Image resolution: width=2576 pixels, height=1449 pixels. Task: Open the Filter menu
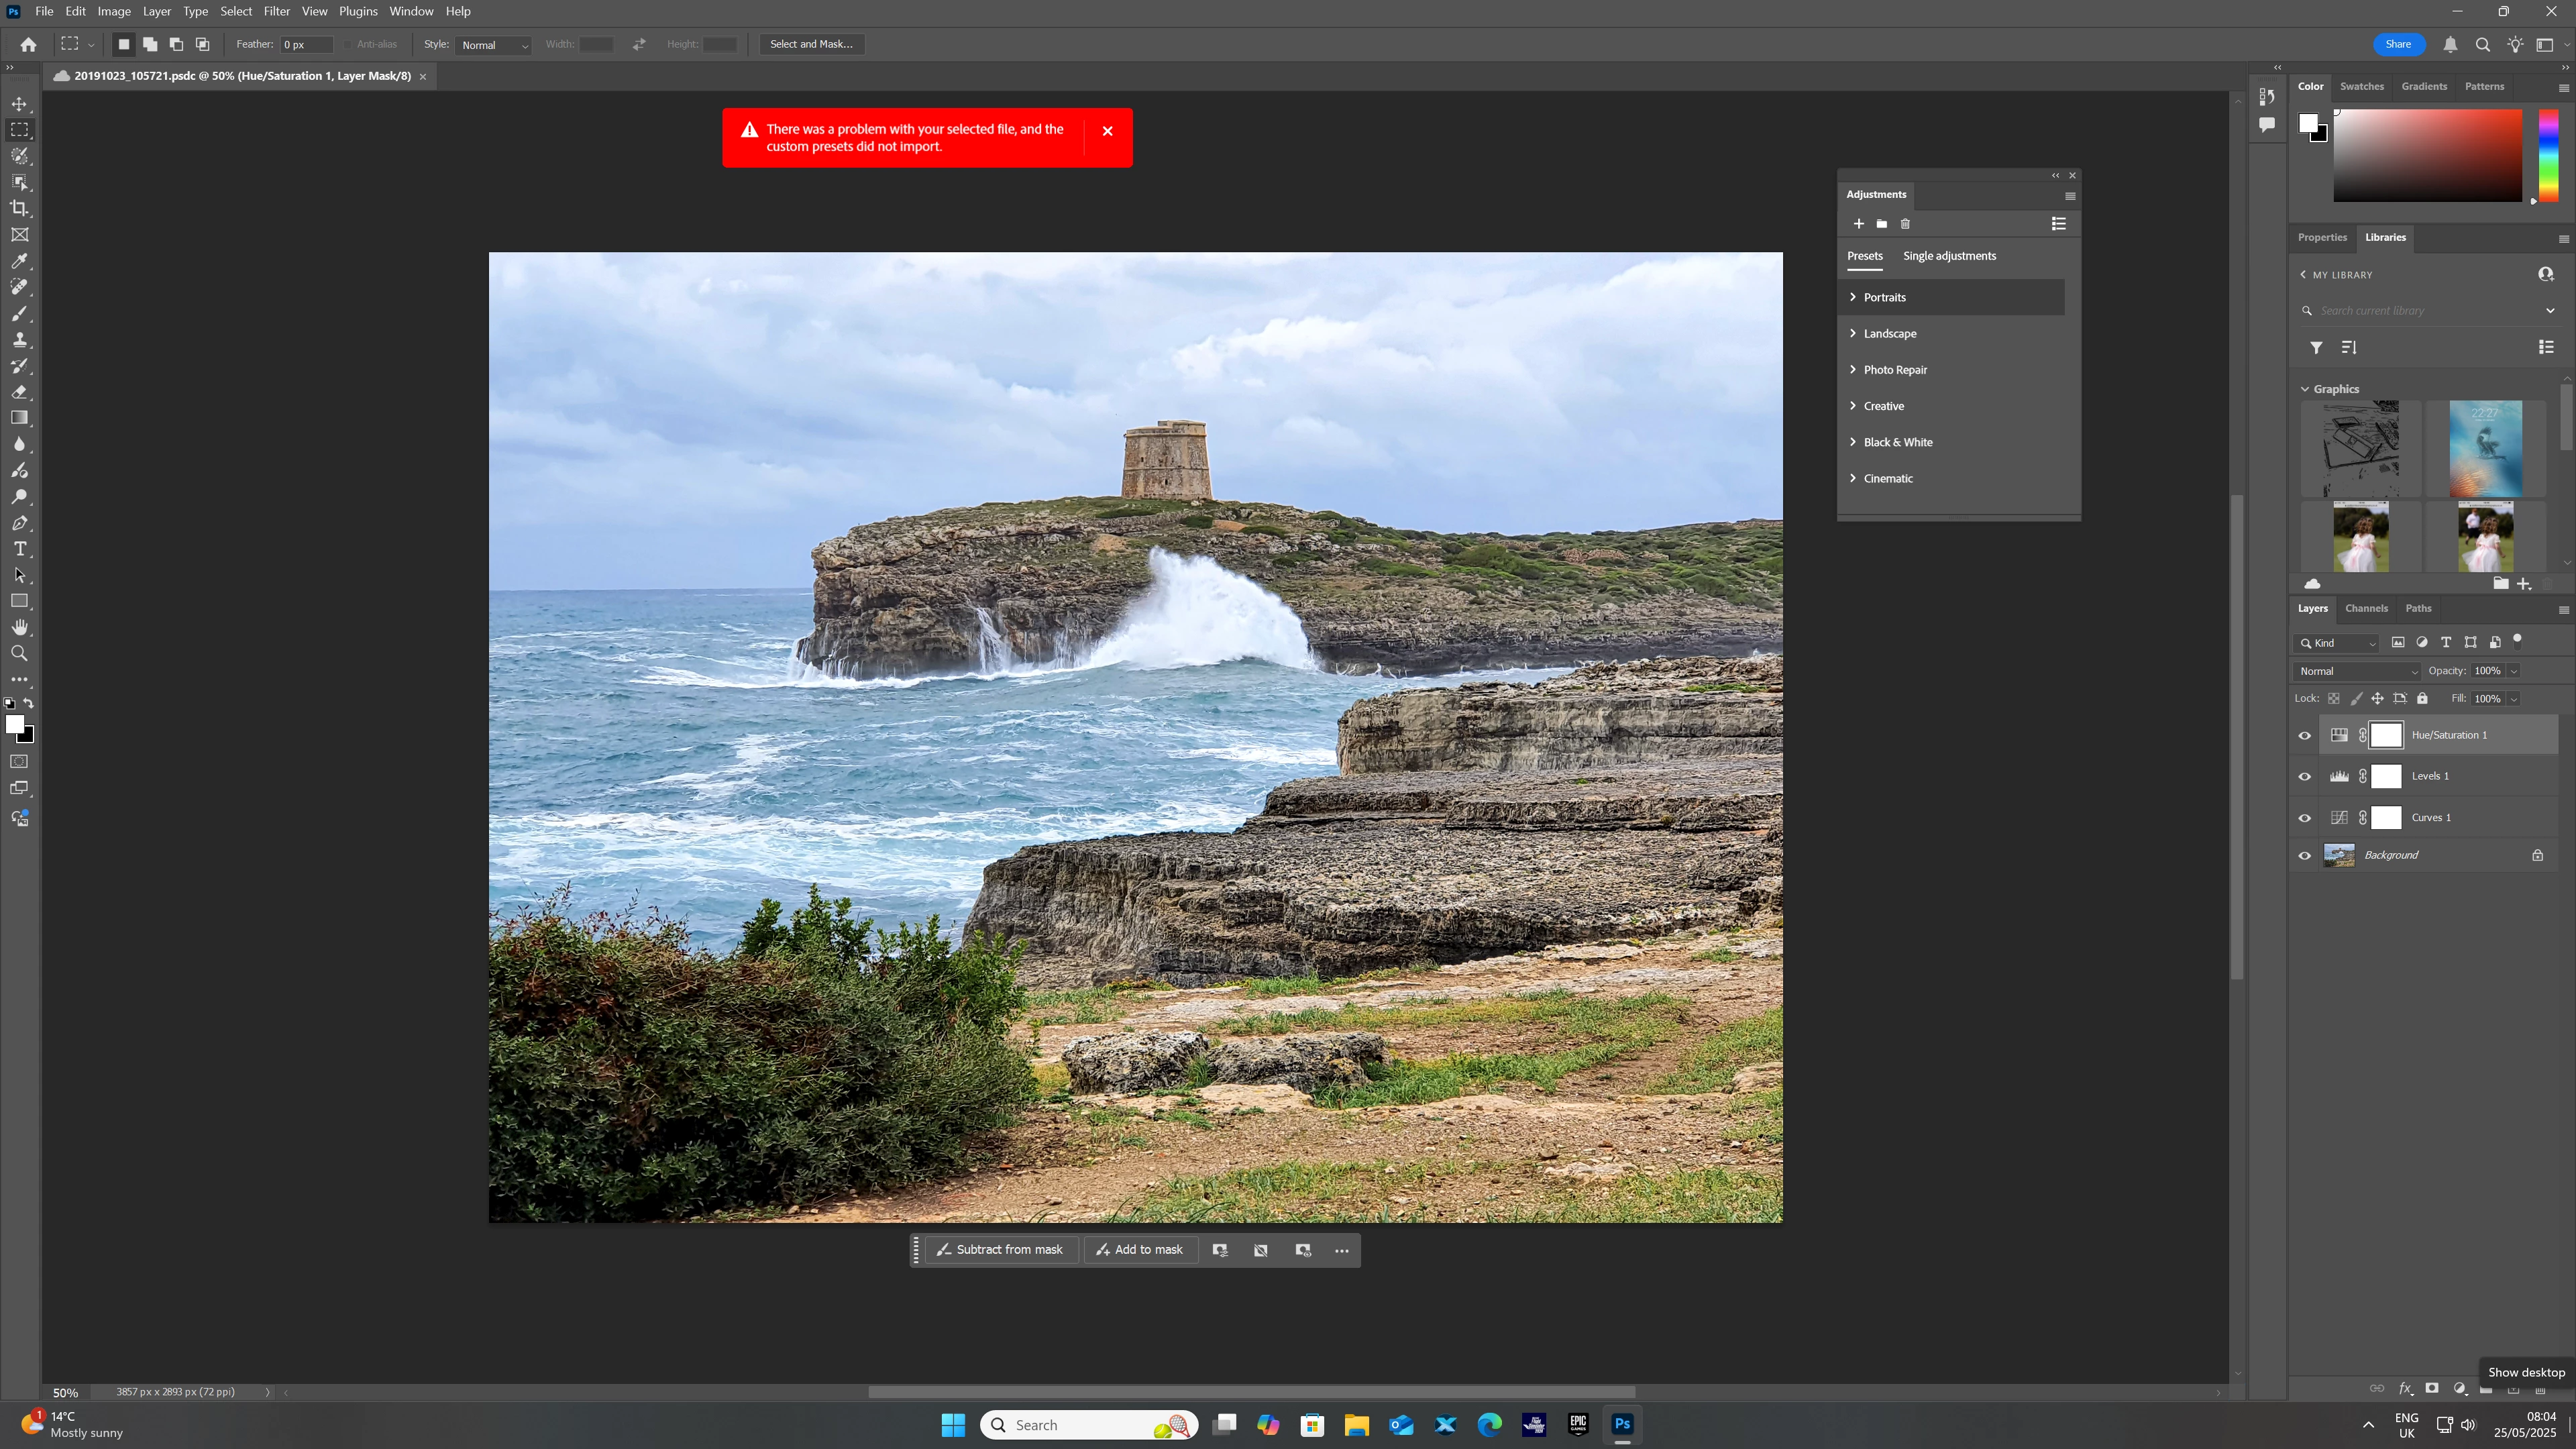pos(276,11)
